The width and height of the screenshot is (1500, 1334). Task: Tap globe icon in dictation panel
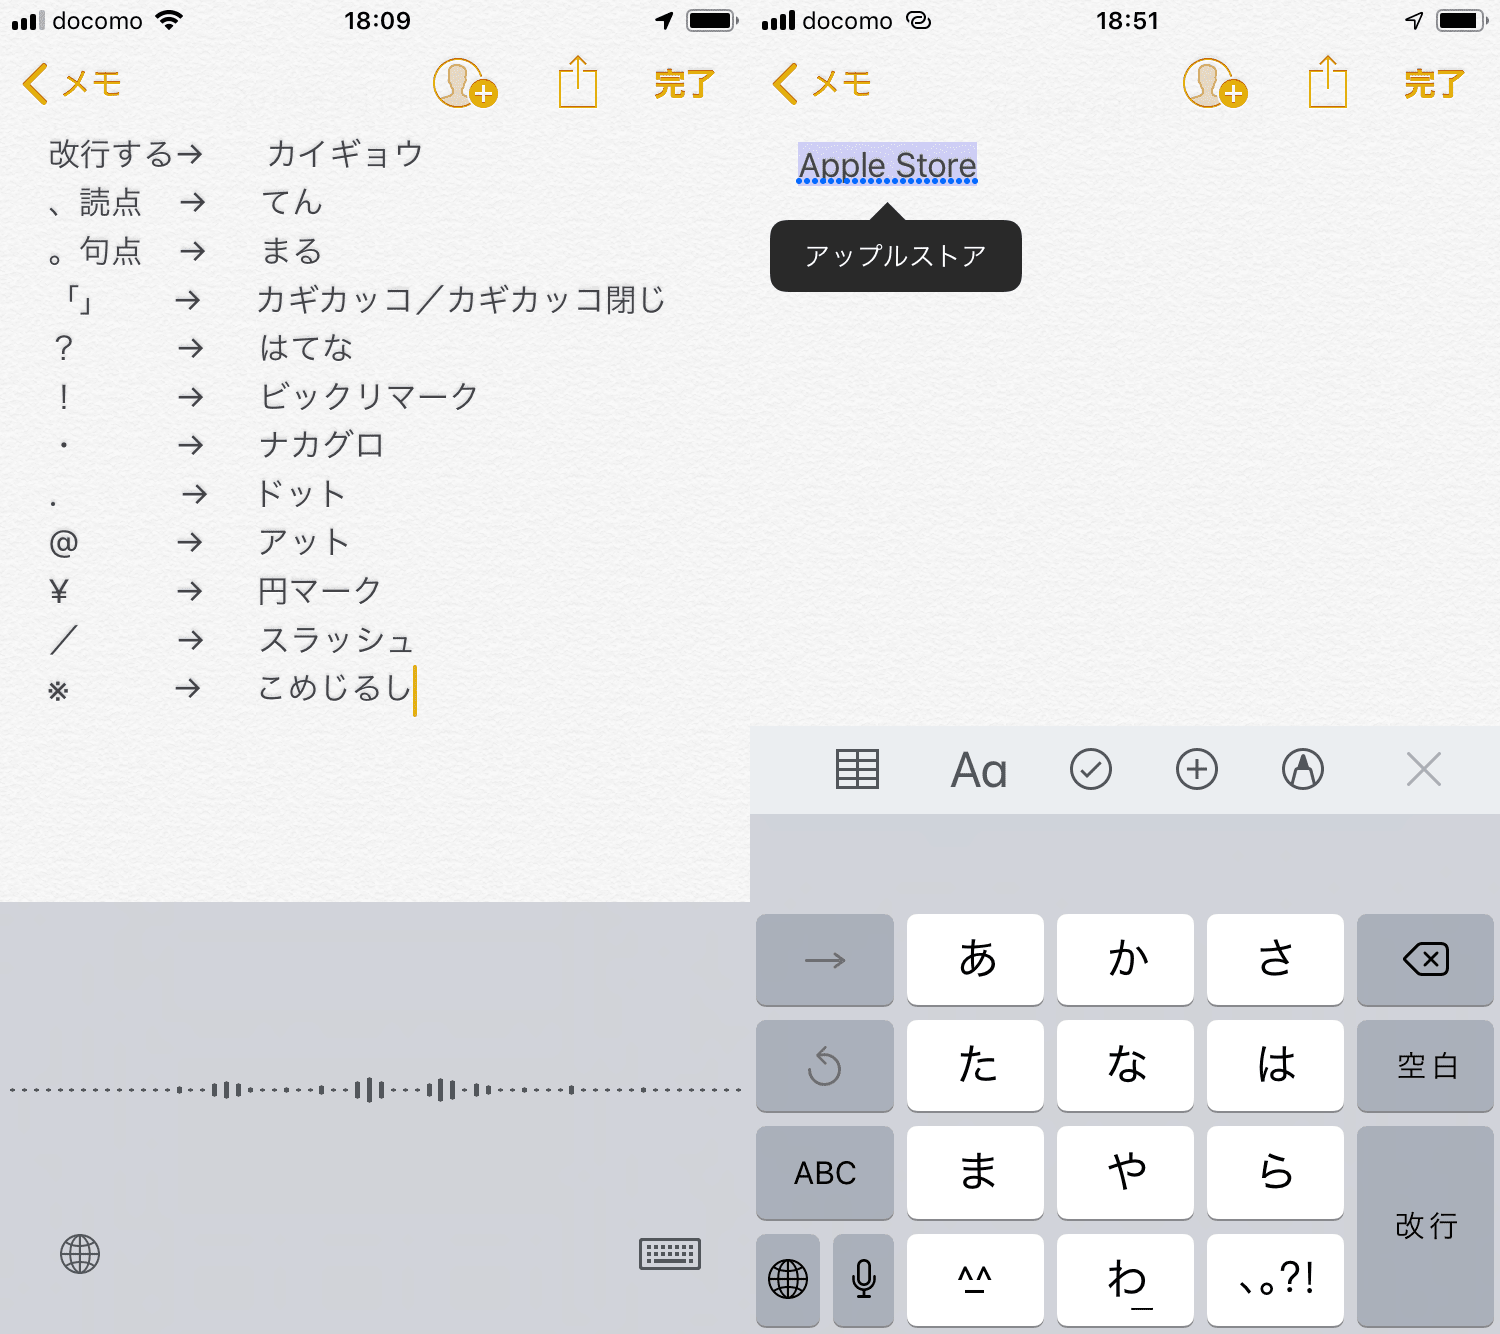point(80,1253)
